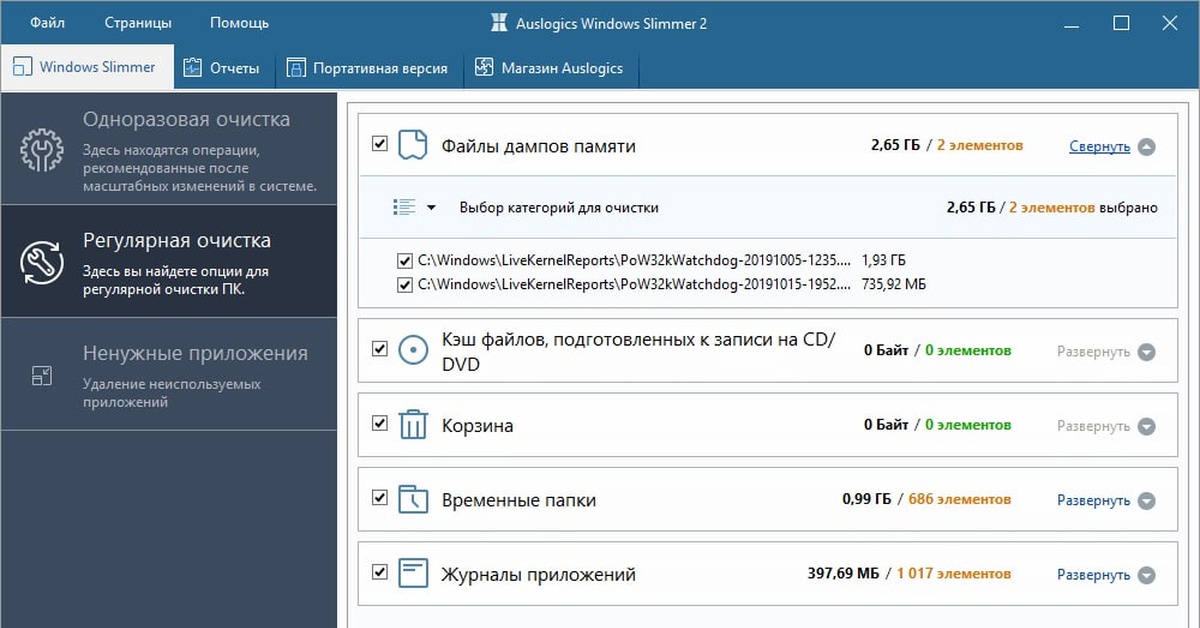Image resolution: width=1200 pixels, height=628 pixels.
Task: Select the 735,92 МБ PoW32kWatchdog file row
Action: 636,285
